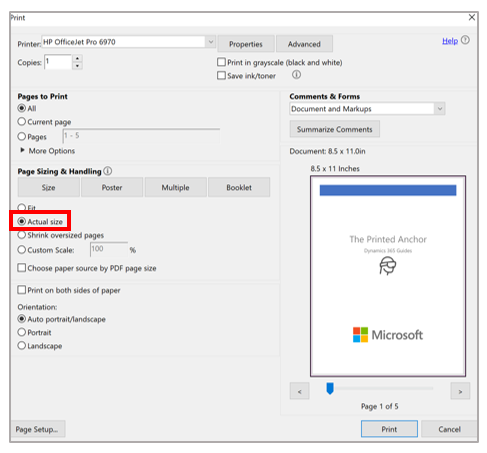Image resolution: width=487 pixels, height=453 pixels.
Task: Enable Choose paper source by PDF page size
Action: pyautogui.click(x=22, y=268)
